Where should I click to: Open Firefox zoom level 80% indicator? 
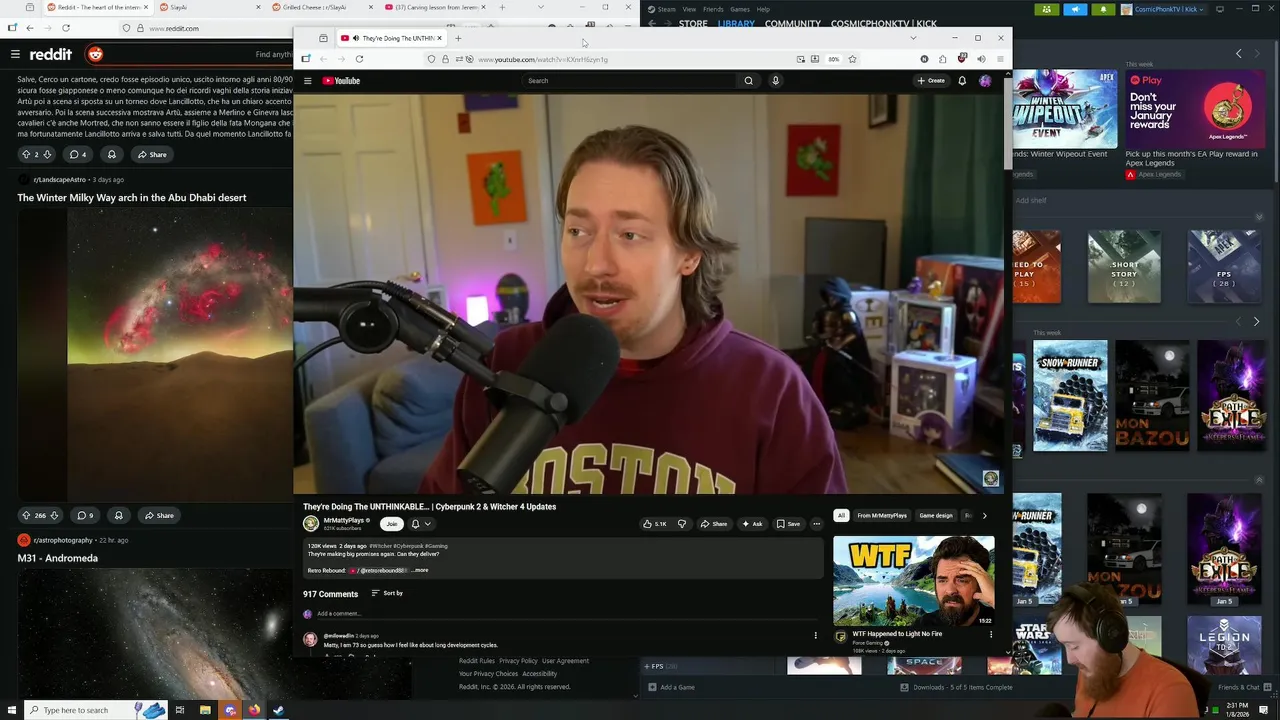click(x=834, y=59)
